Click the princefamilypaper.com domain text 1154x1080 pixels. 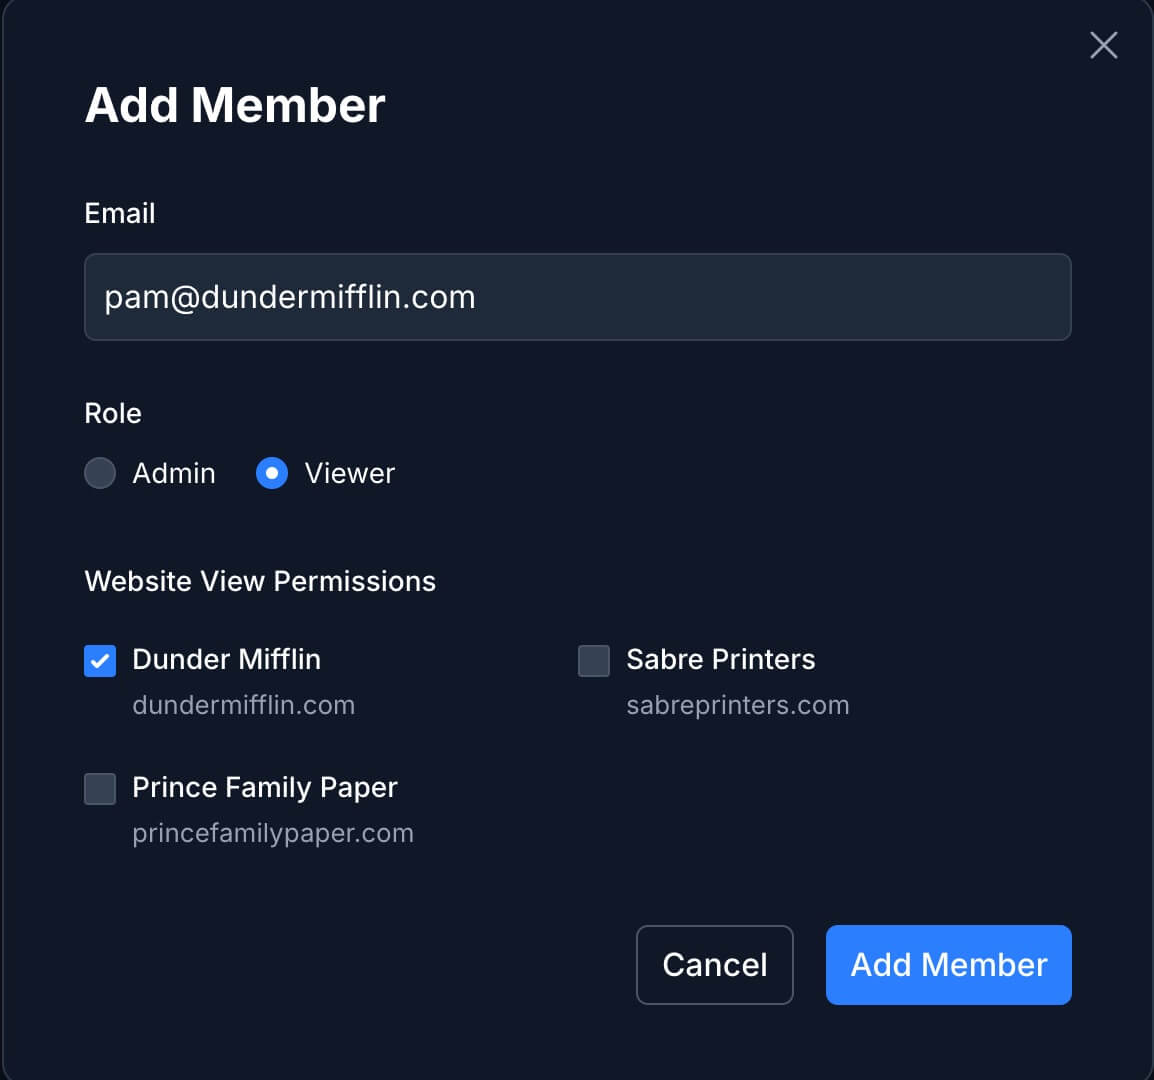pyautogui.click(x=273, y=833)
